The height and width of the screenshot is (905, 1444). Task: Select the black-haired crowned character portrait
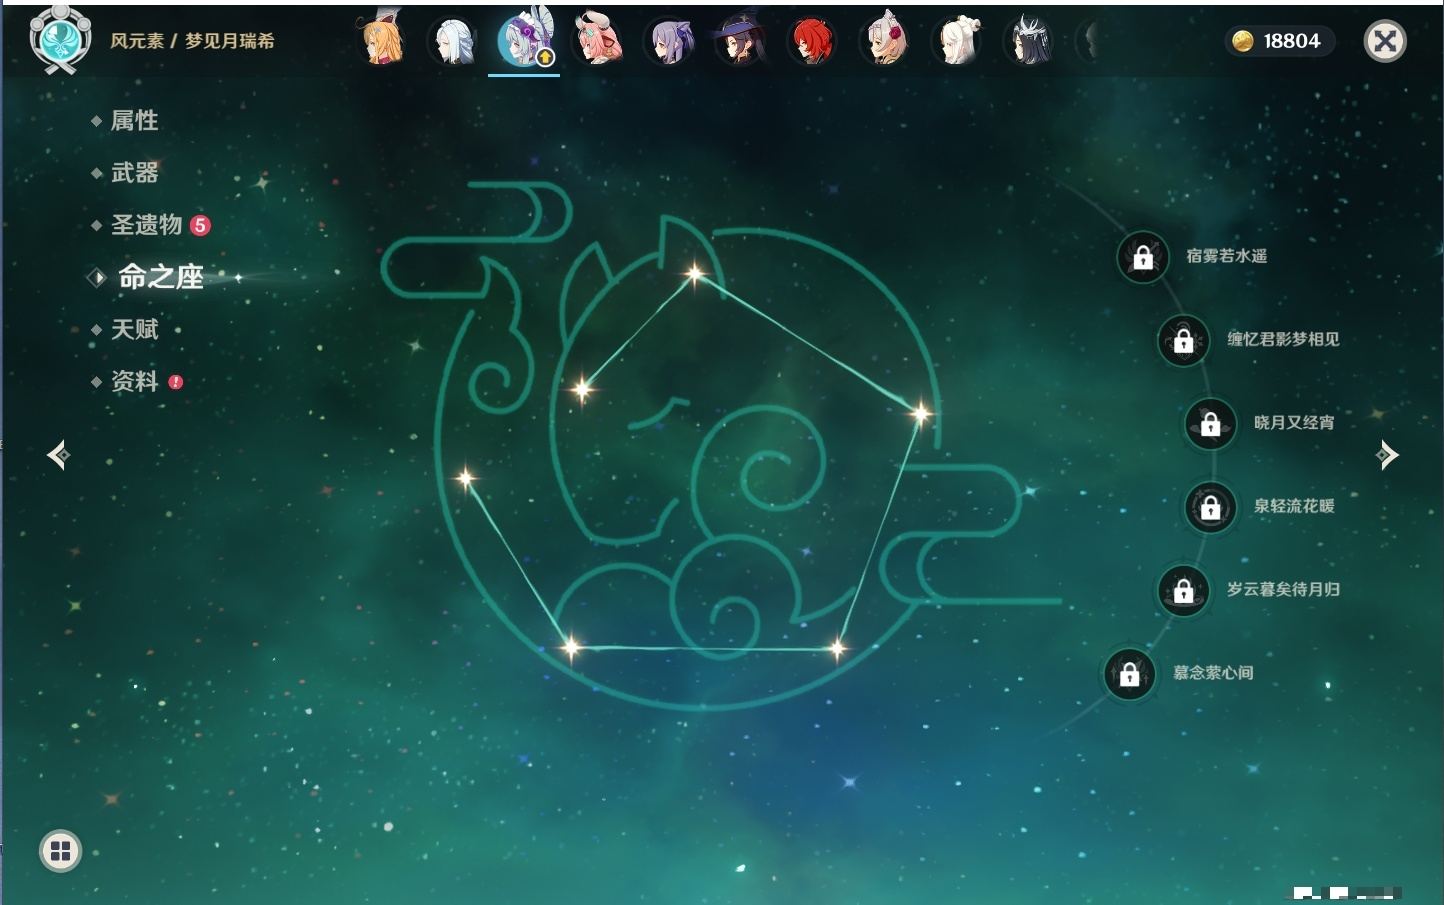tap(1029, 41)
